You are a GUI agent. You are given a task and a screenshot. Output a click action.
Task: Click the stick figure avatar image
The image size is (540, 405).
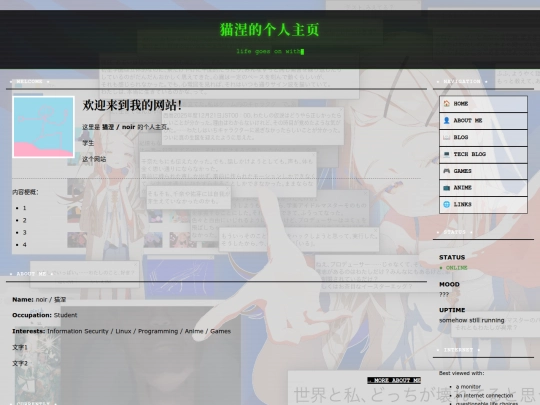43,127
